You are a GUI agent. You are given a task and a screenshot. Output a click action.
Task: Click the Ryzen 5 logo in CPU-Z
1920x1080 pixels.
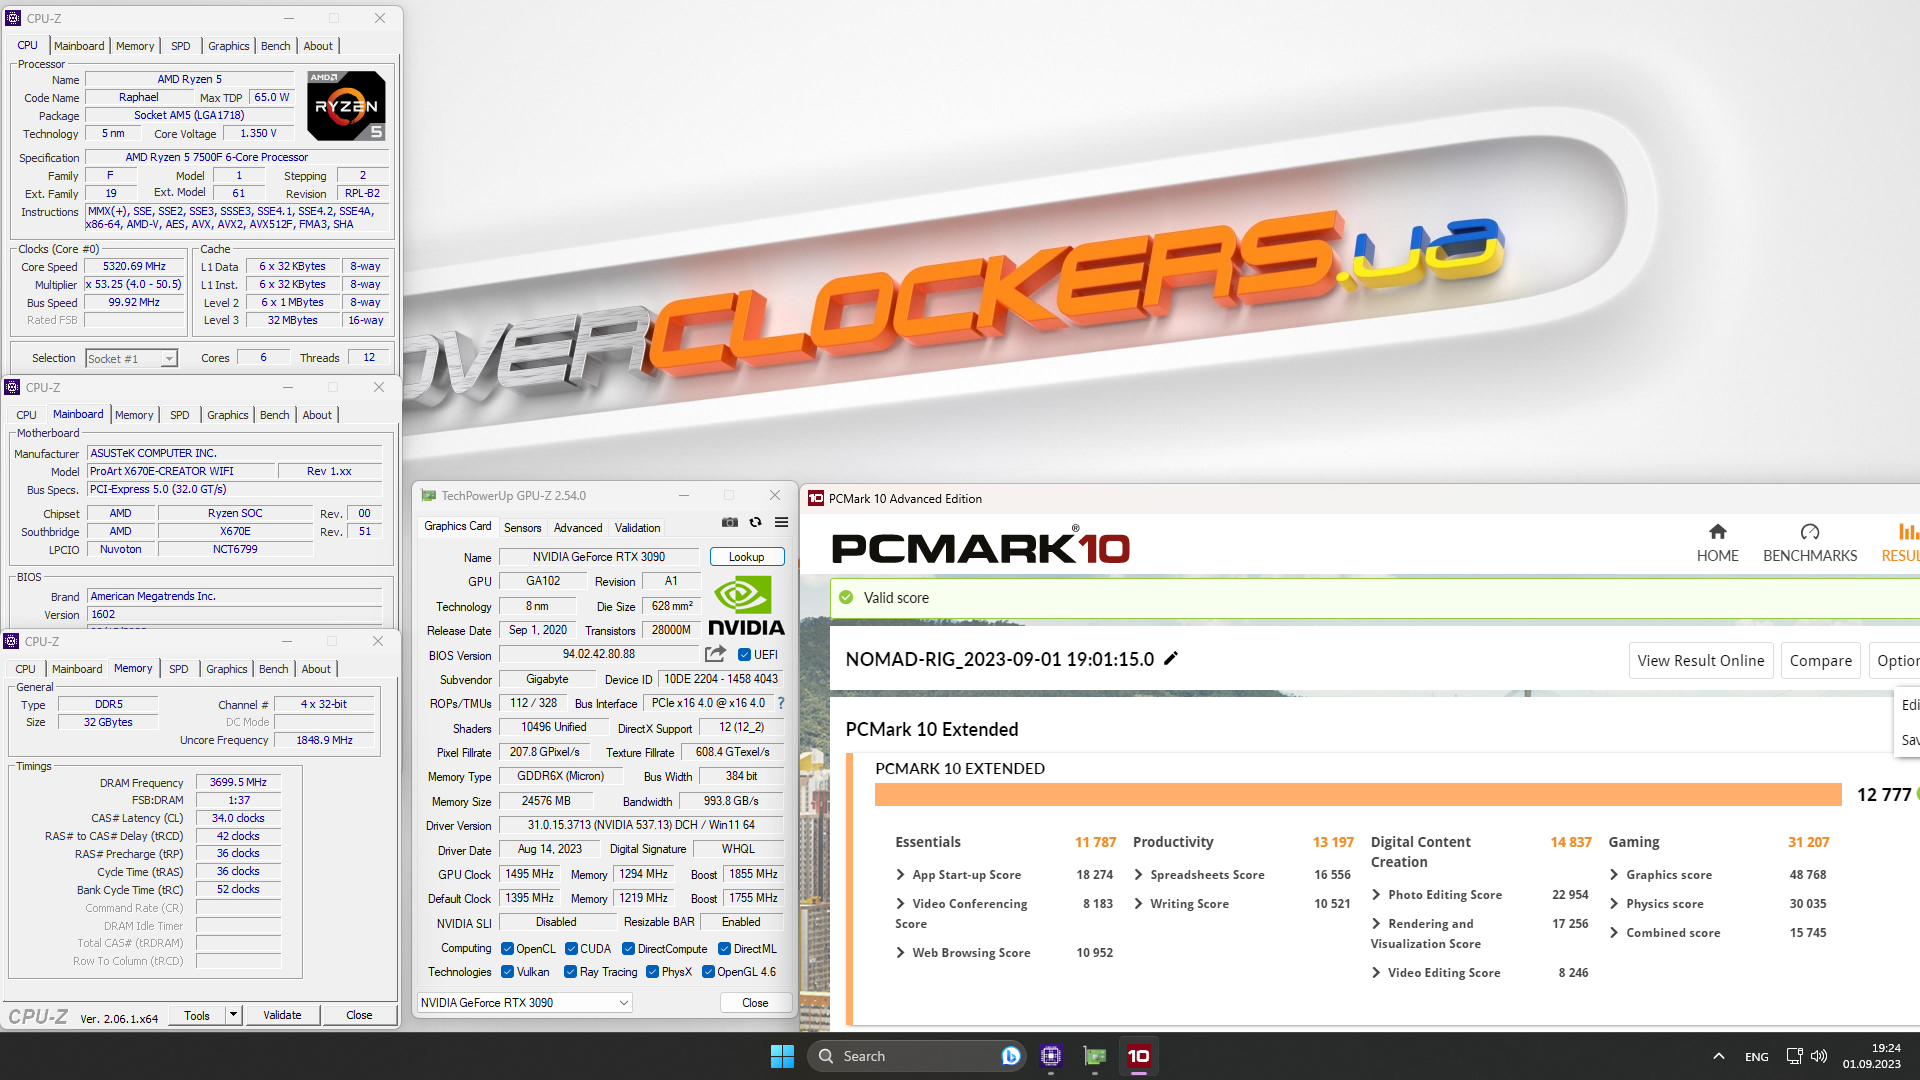[346, 105]
